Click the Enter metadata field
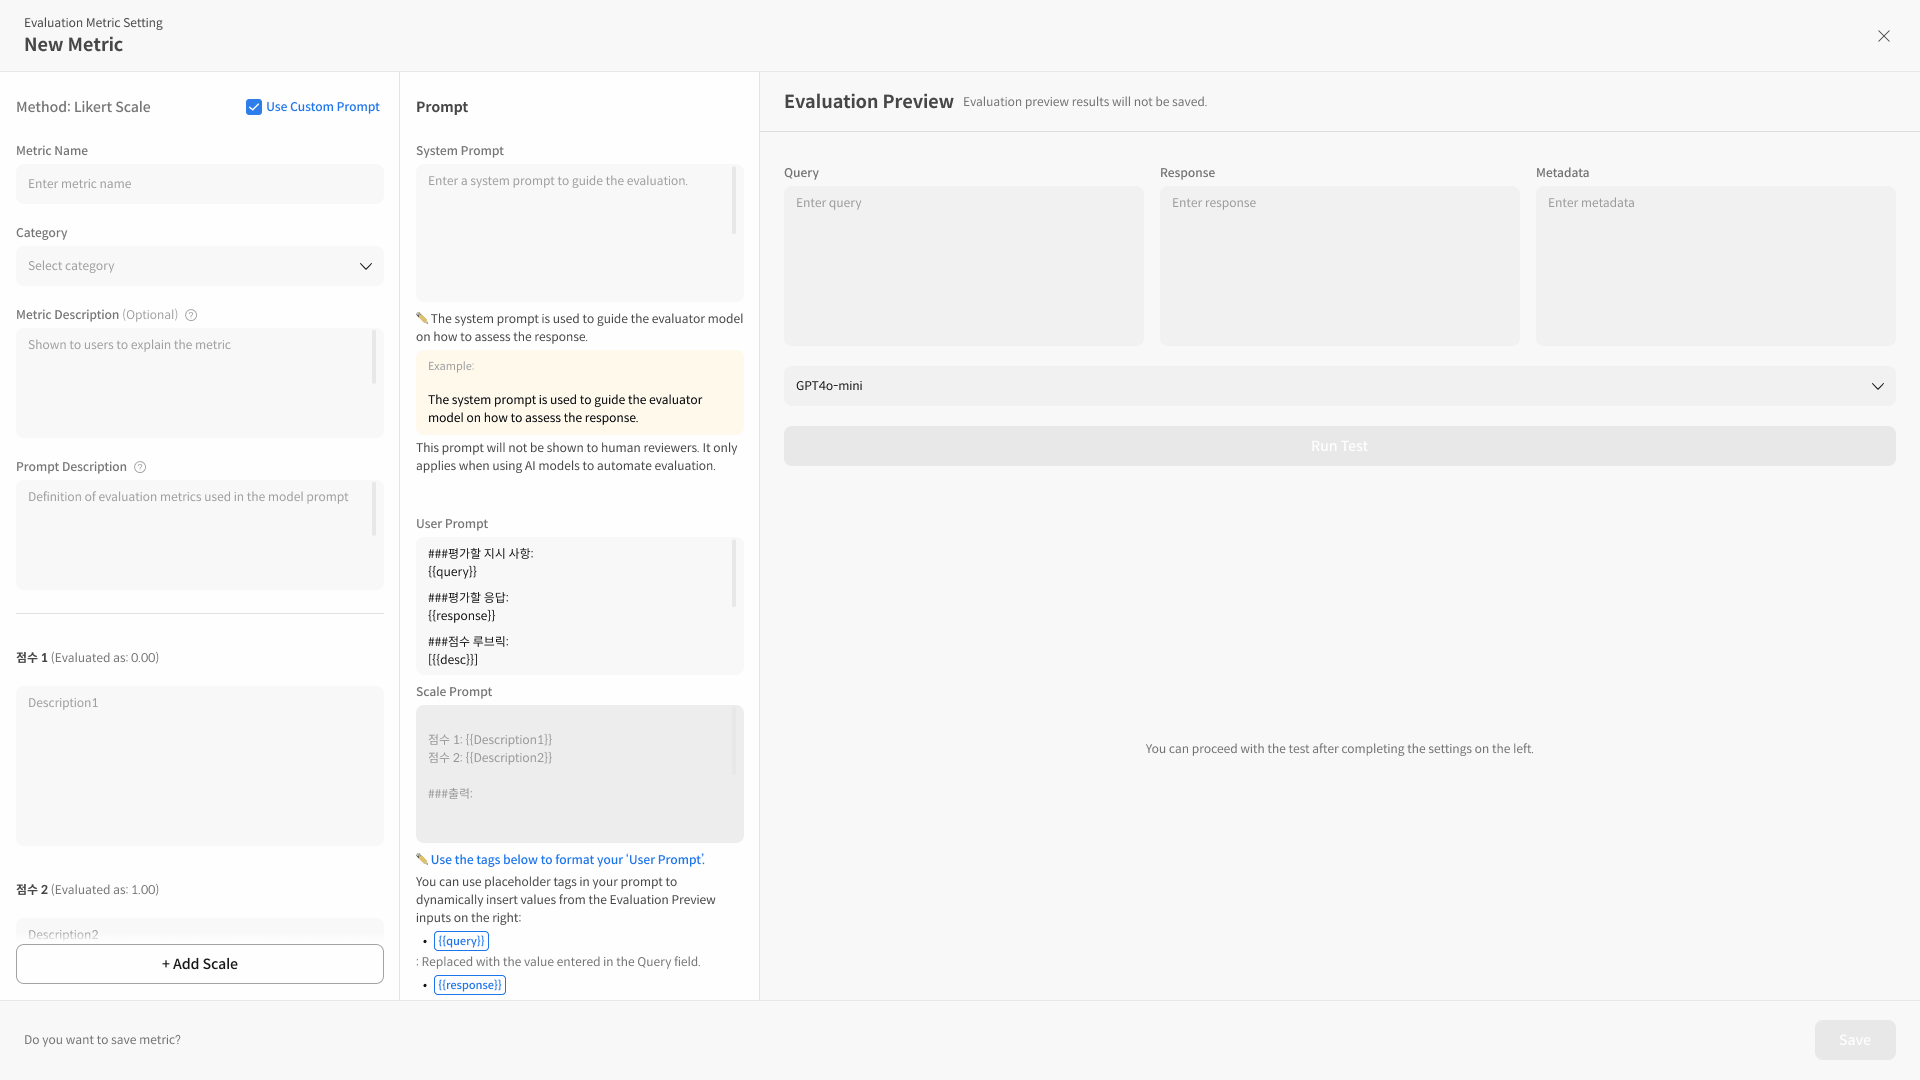The width and height of the screenshot is (1920, 1080). pyautogui.click(x=1715, y=266)
